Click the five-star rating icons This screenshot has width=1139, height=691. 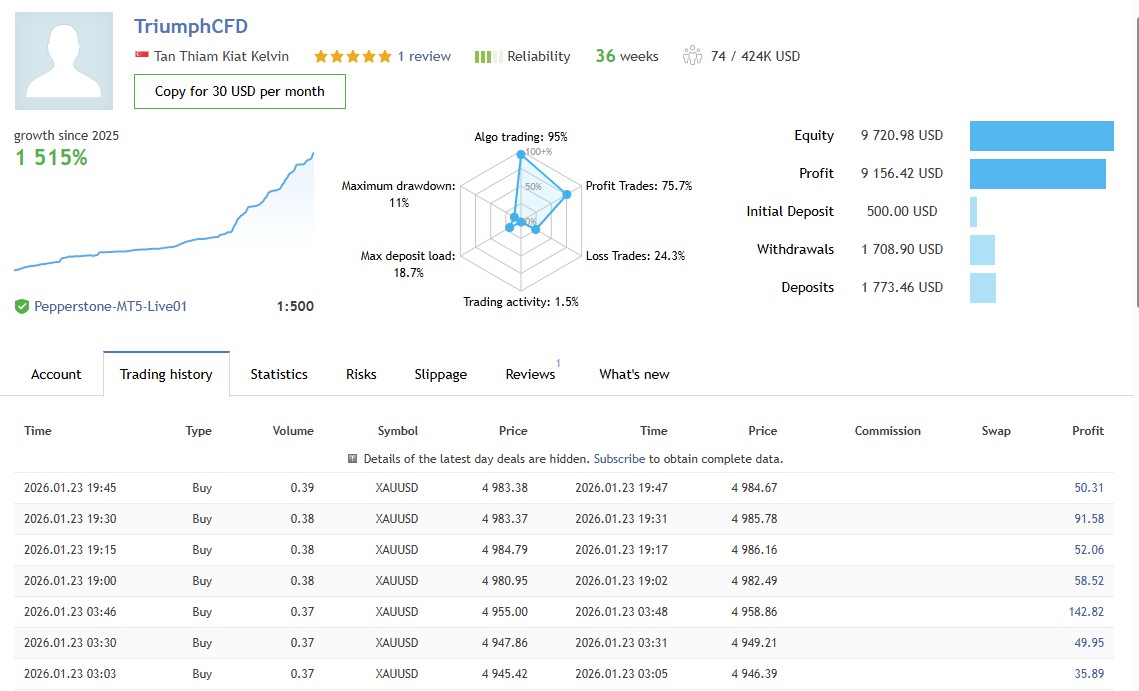[x=352, y=57]
